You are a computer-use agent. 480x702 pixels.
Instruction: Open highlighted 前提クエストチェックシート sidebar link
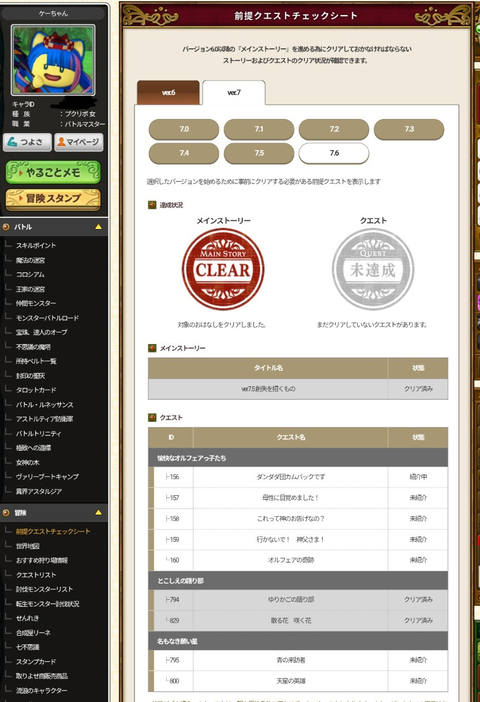[53, 531]
